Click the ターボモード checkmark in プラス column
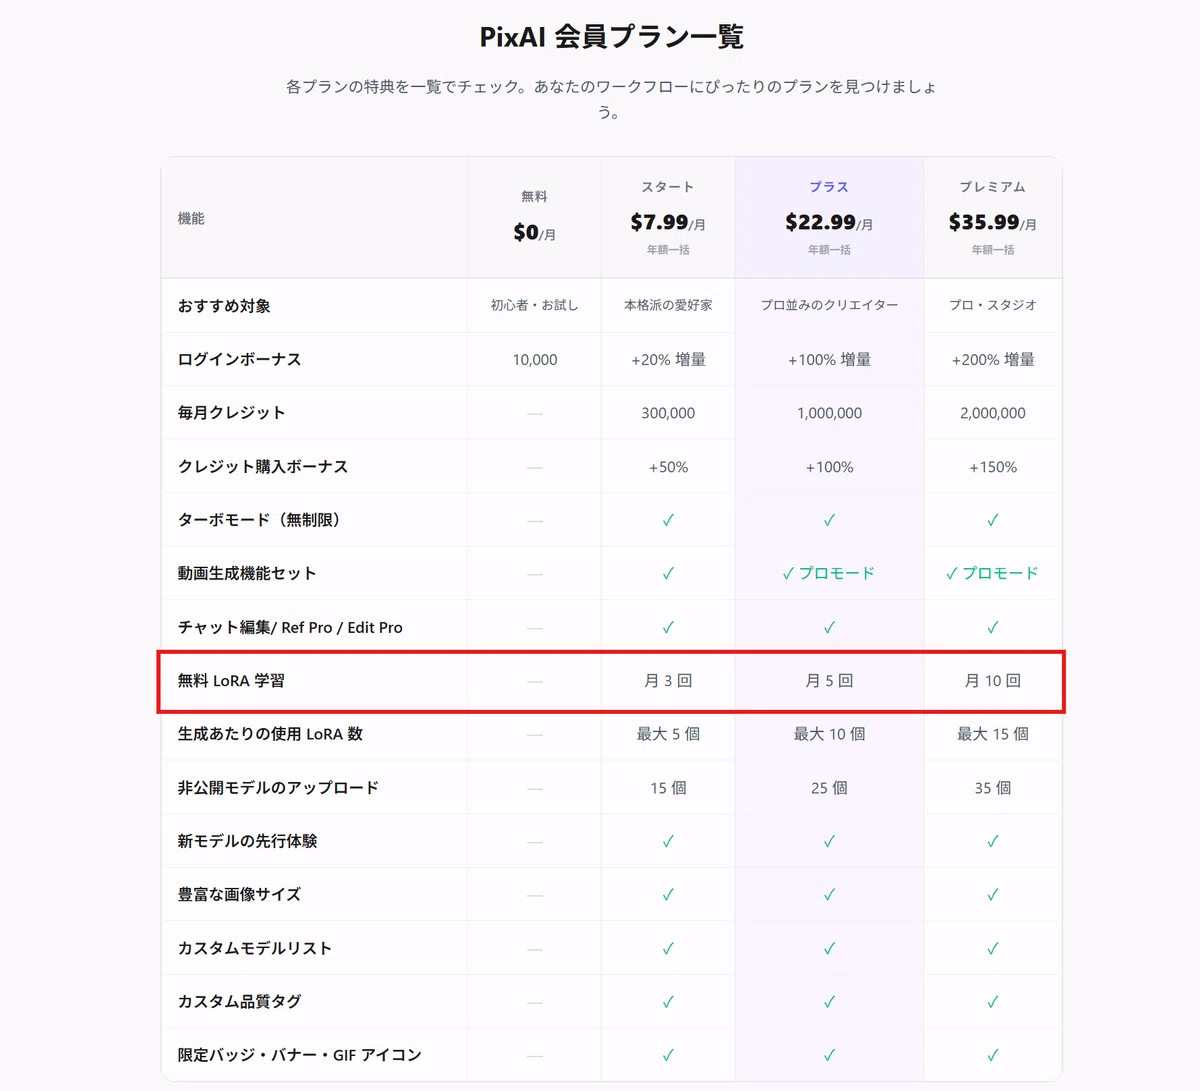 [829, 520]
